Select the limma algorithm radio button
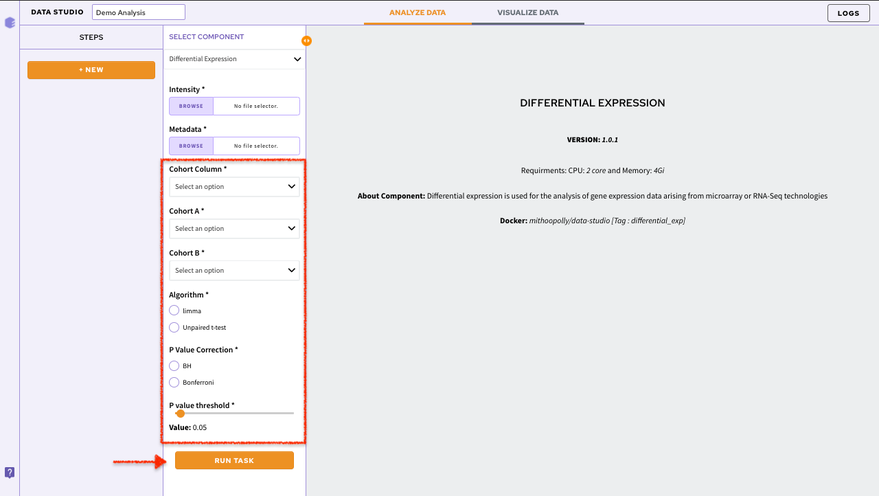This screenshot has width=879, height=496. tap(174, 310)
